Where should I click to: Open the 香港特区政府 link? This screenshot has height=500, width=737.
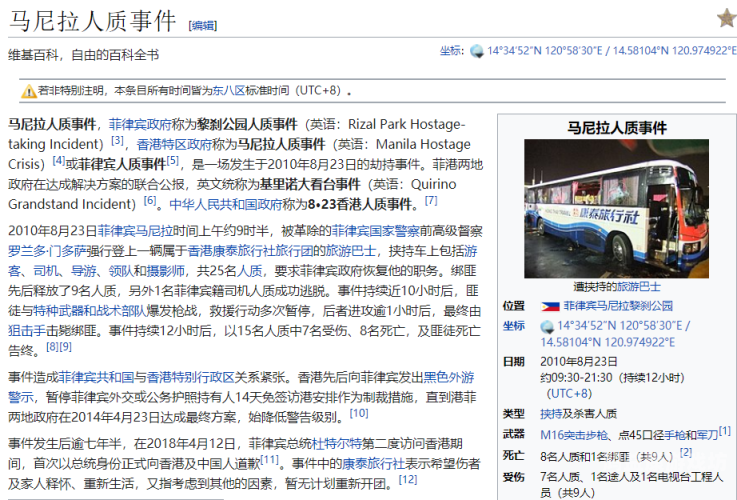click(174, 144)
